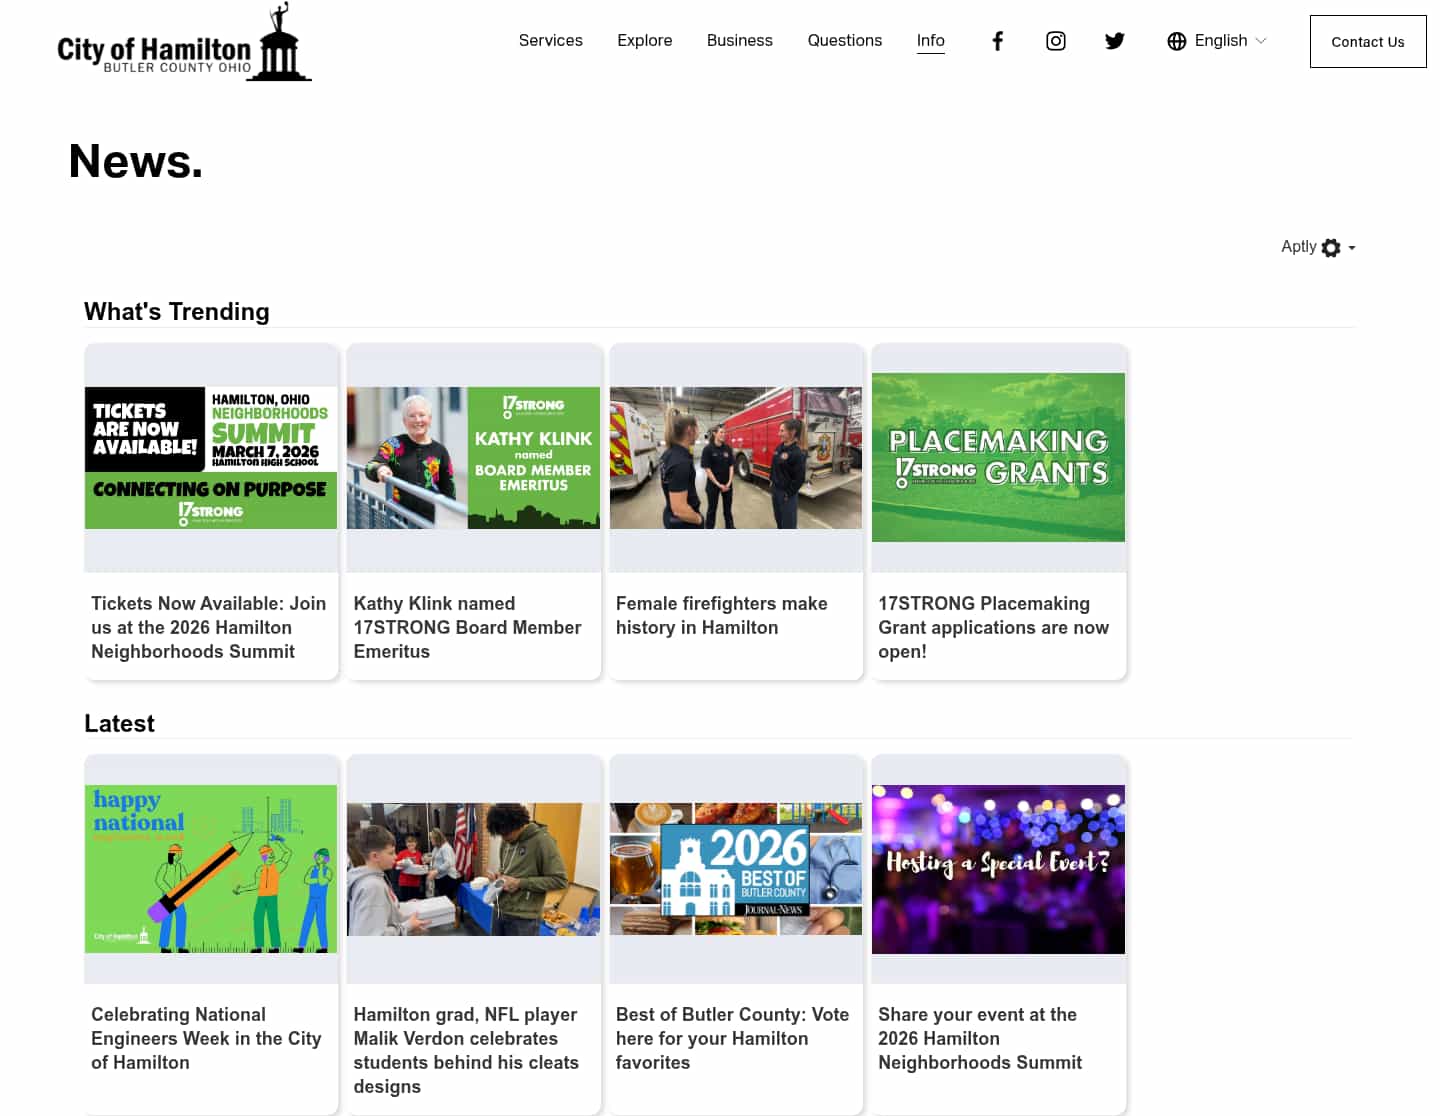The height and width of the screenshot is (1116, 1440).
Task: Open the Malik Verdon cleats story
Action: coord(473,868)
